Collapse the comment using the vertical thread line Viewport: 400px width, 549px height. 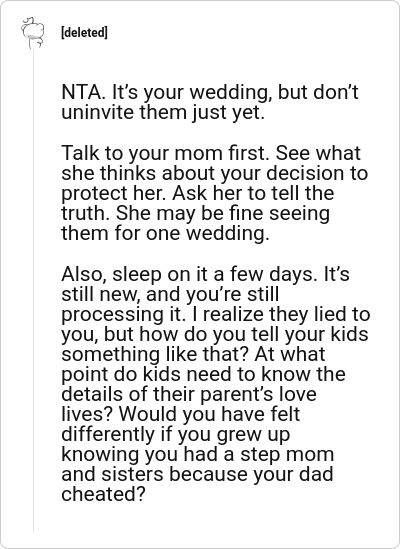point(34,291)
